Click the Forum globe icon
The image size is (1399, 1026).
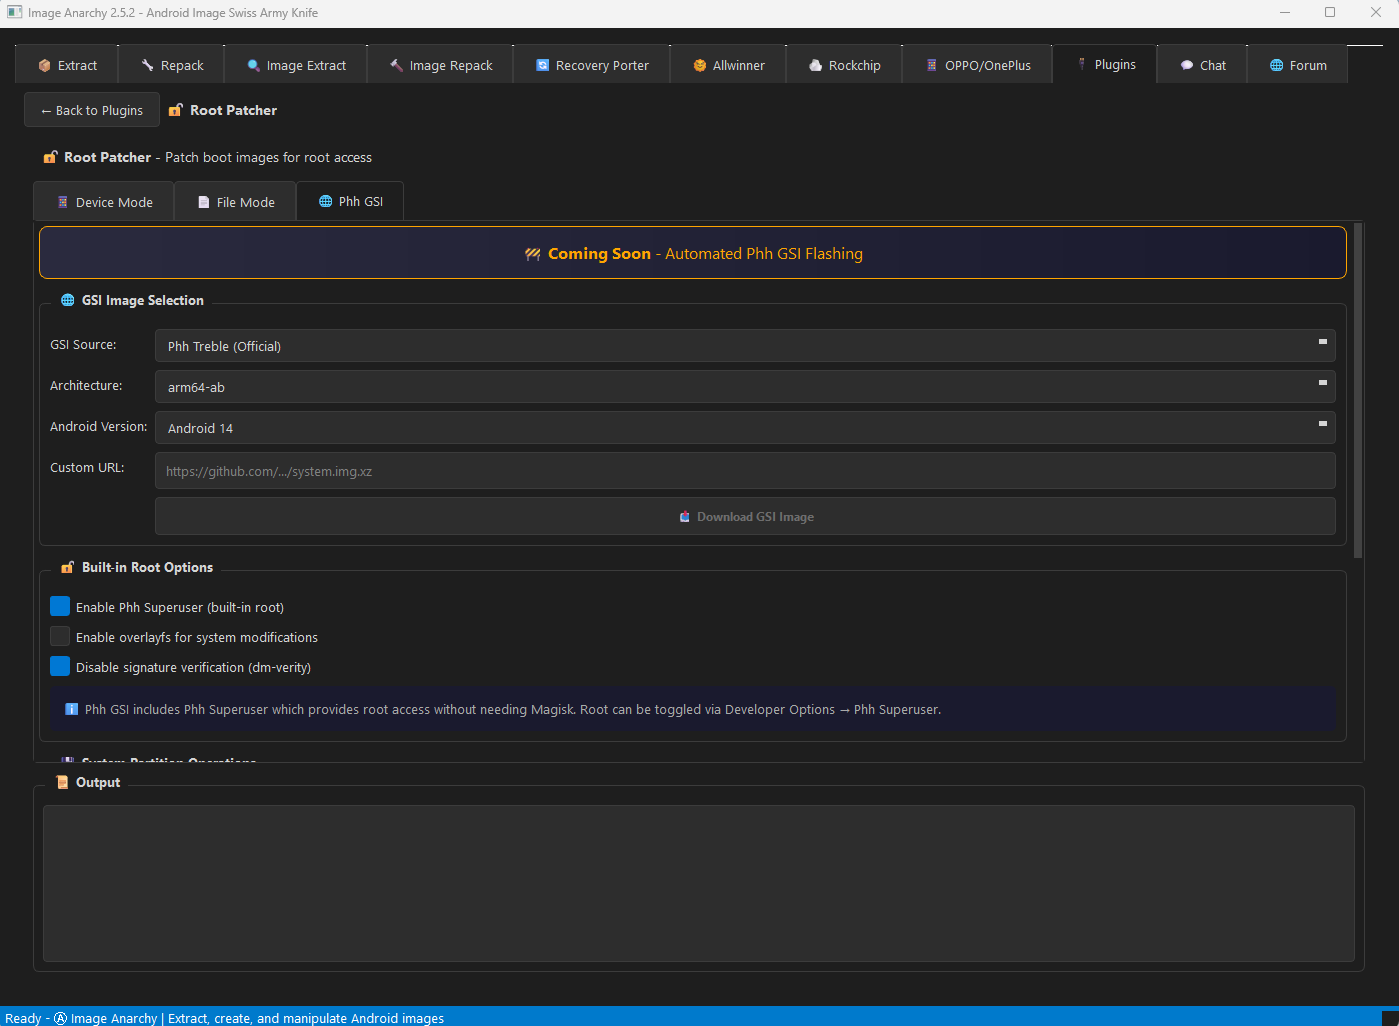(x=1274, y=64)
